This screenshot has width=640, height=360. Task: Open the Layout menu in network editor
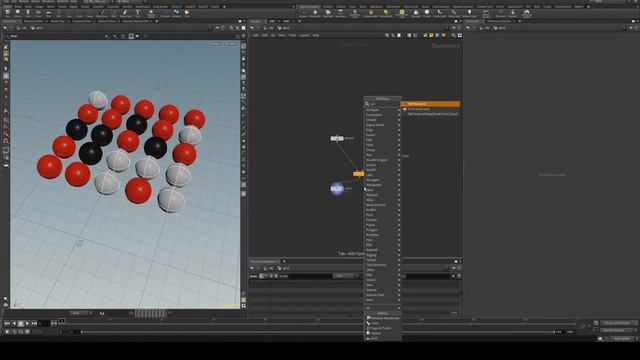[x=304, y=36]
